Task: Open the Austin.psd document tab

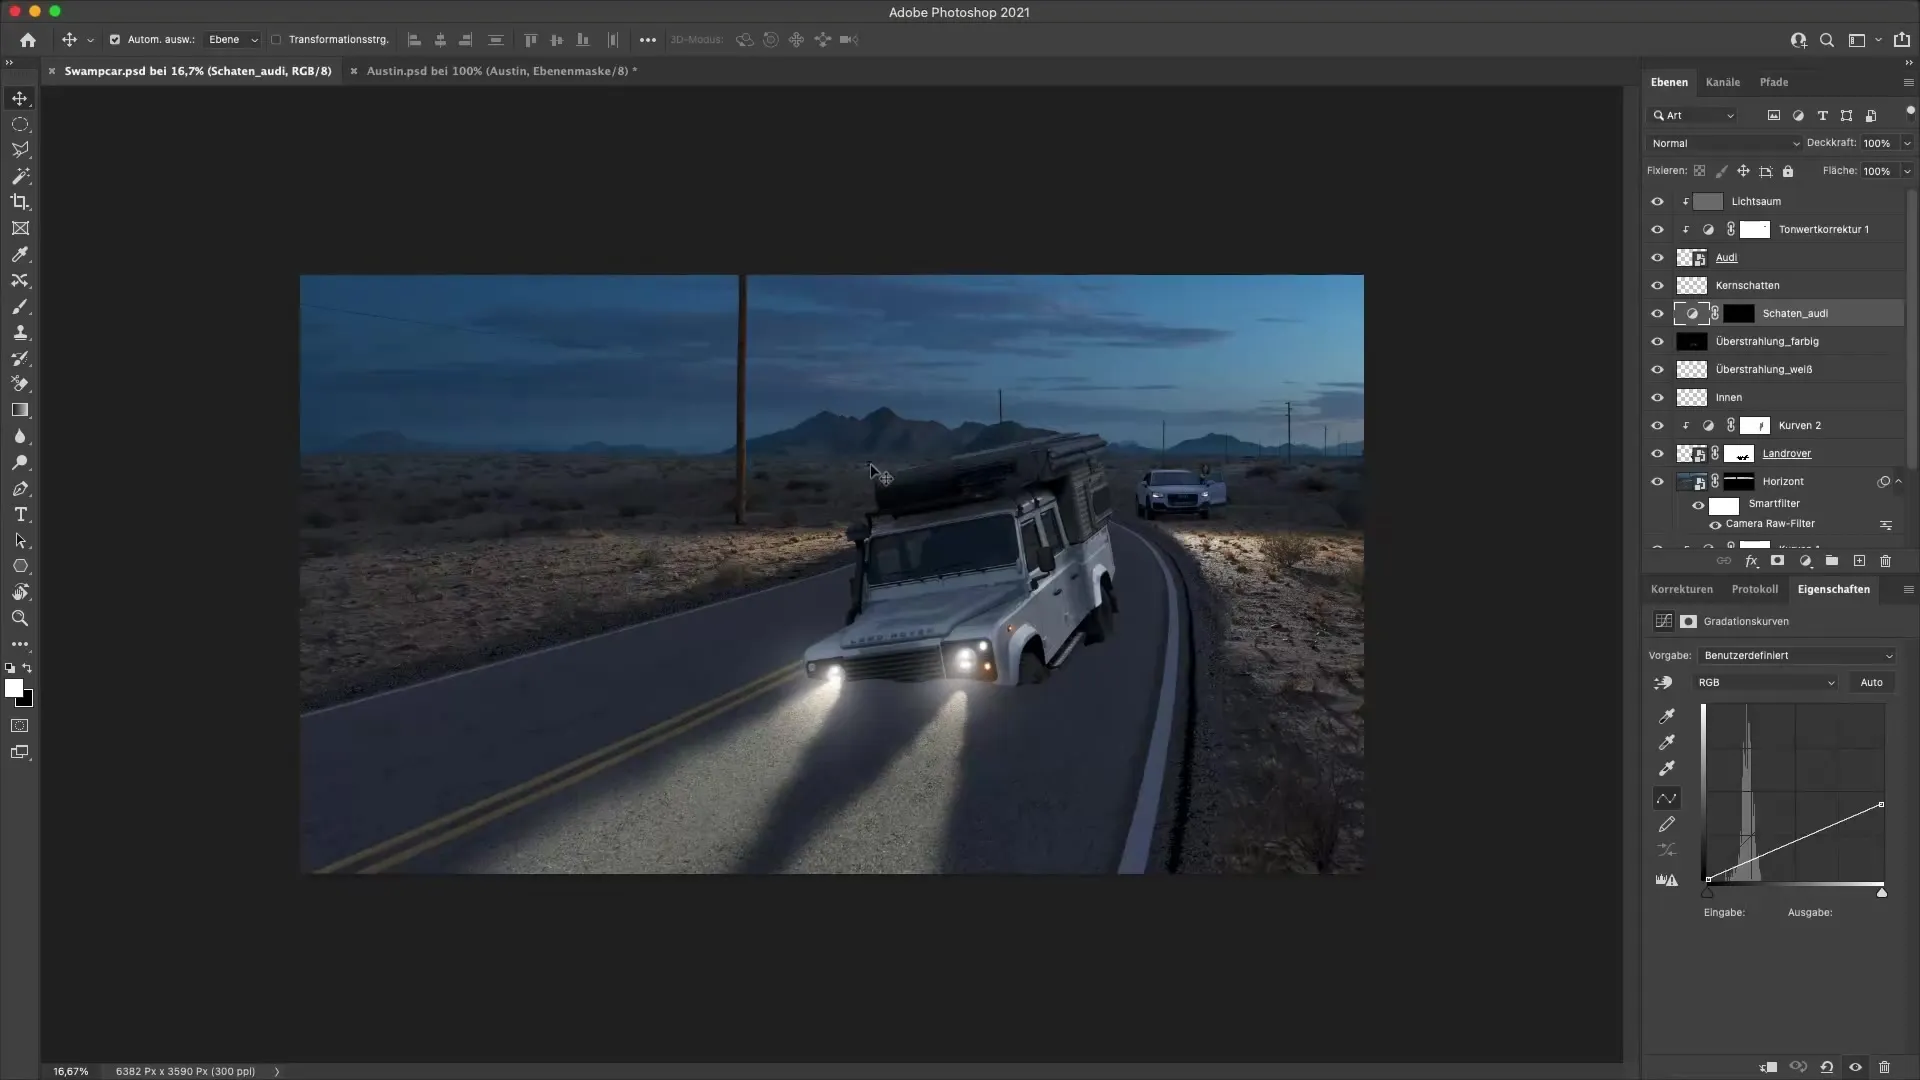Action: pos(497,71)
